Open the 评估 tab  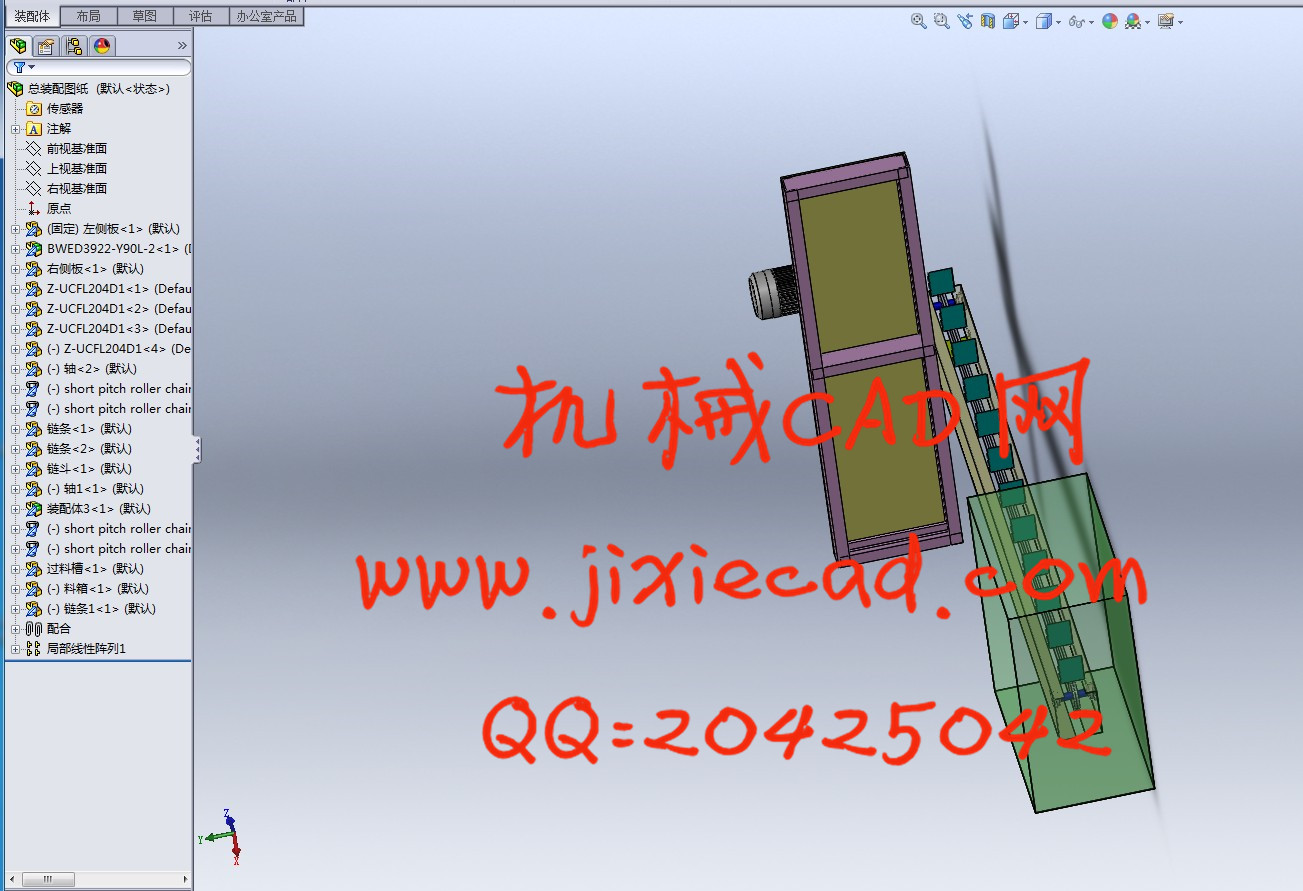click(x=200, y=16)
